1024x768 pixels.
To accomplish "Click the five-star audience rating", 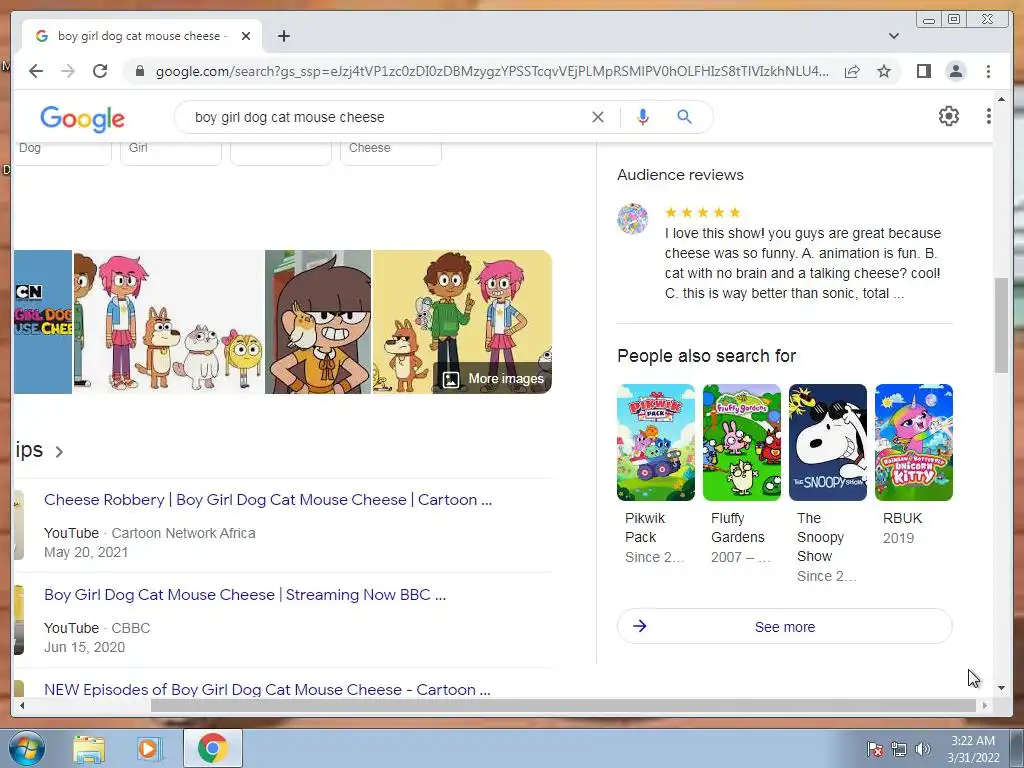I will click(x=703, y=212).
